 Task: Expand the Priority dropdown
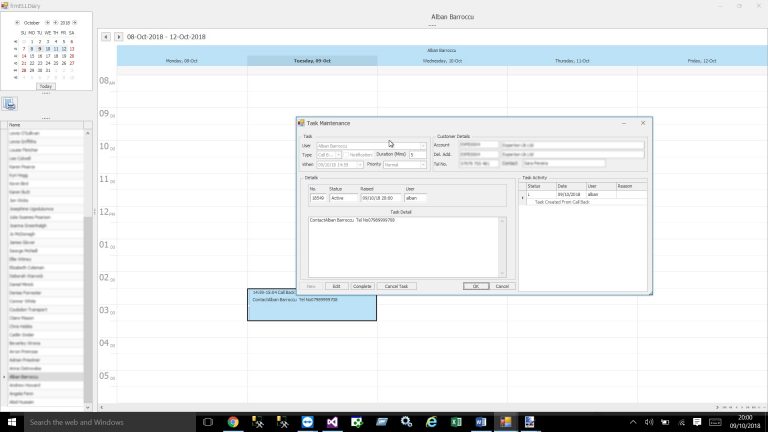pos(423,164)
